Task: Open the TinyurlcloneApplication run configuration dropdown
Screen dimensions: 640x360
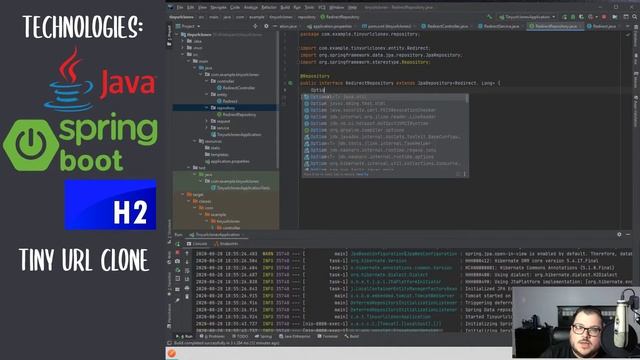Action: (527, 17)
